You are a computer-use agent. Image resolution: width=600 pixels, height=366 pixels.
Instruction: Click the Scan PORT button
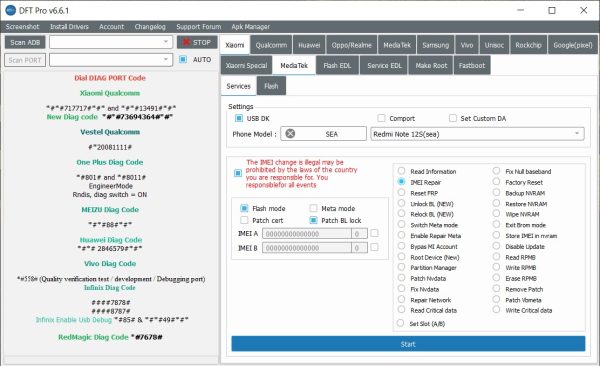25,60
